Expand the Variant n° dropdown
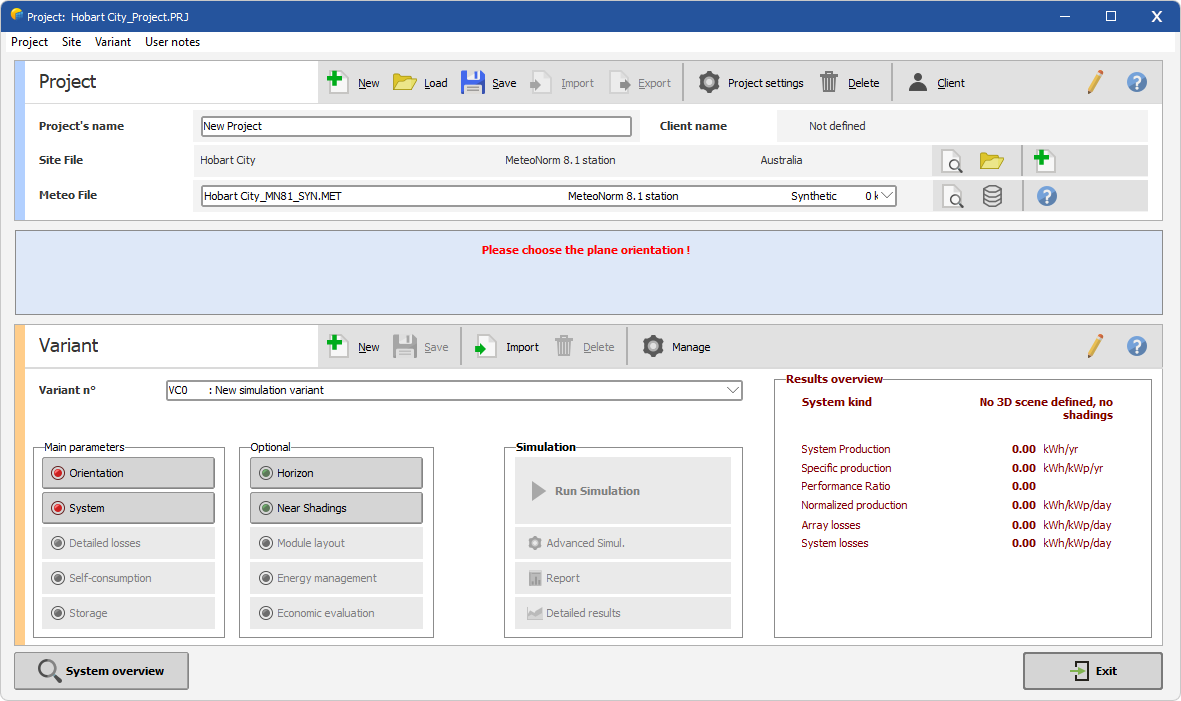 click(732, 390)
